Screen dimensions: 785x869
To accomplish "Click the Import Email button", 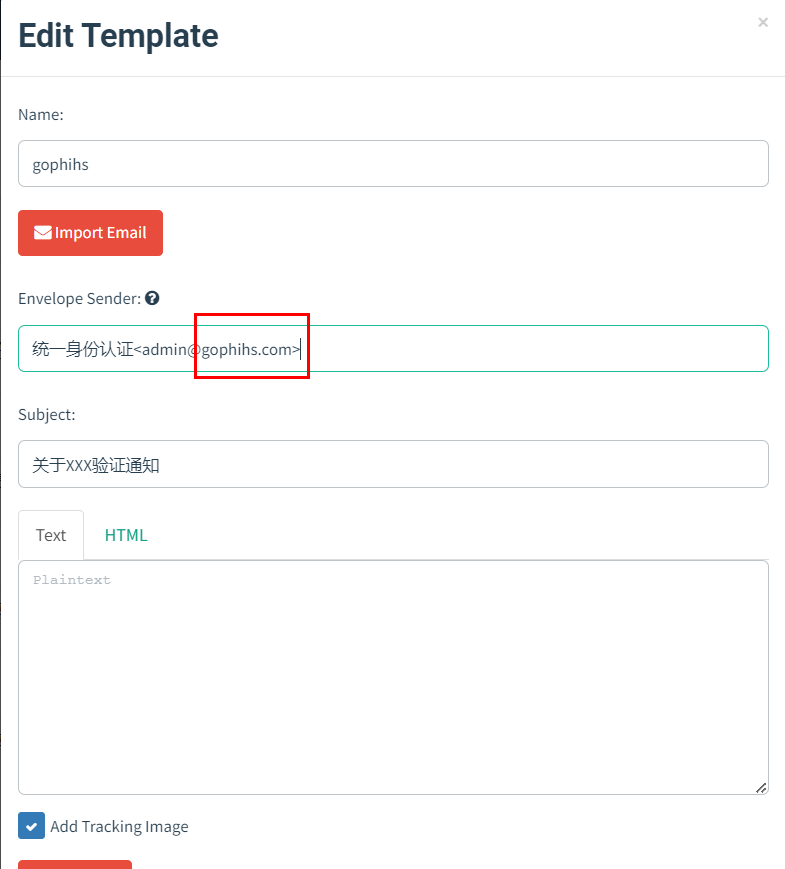I will coord(90,233).
